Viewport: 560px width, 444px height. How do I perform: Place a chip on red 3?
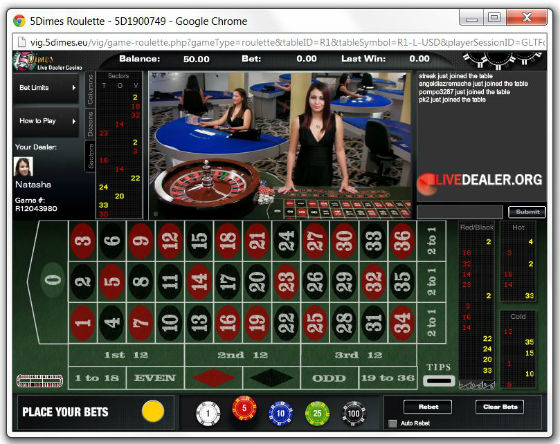[83, 241]
